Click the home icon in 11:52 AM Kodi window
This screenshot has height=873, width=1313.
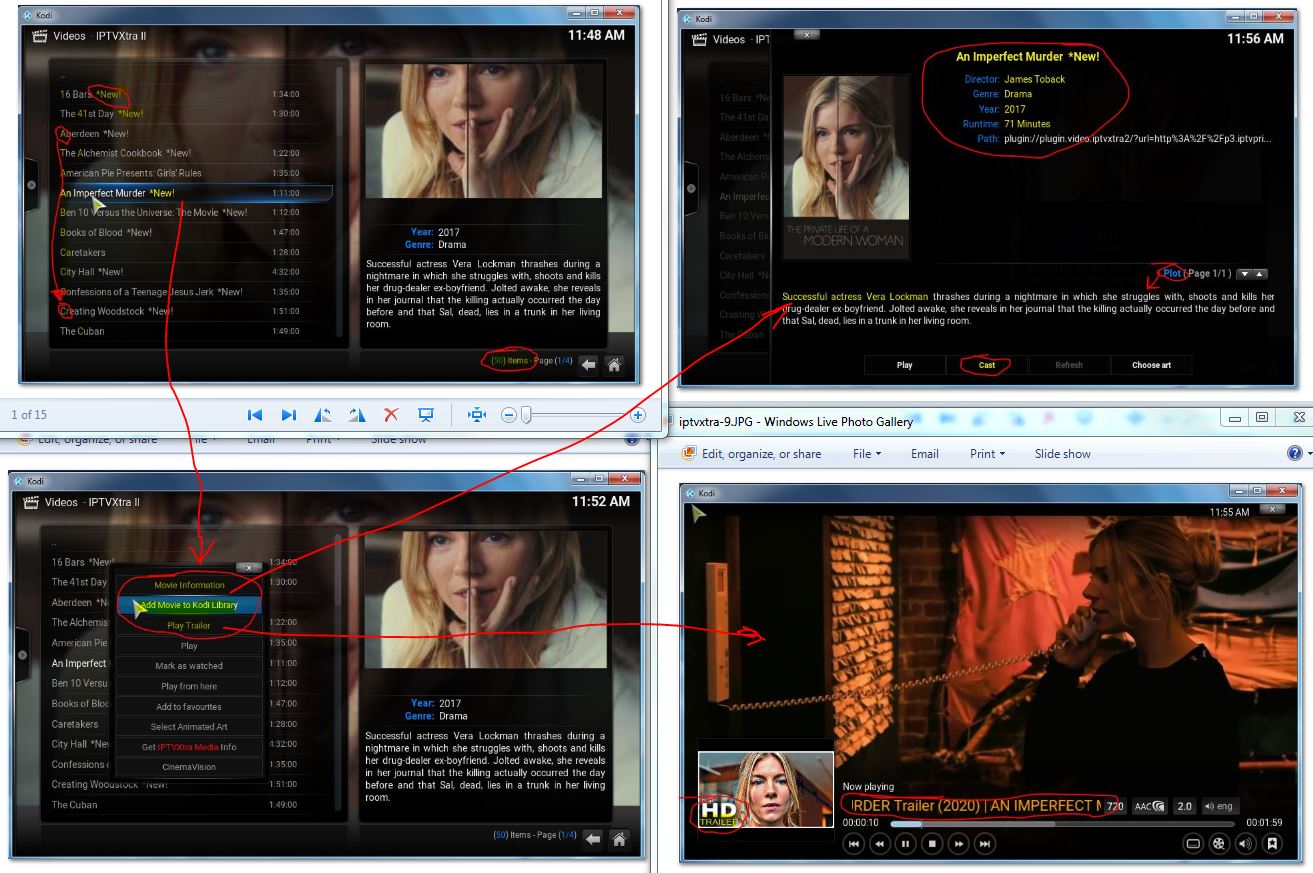tap(619, 838)
